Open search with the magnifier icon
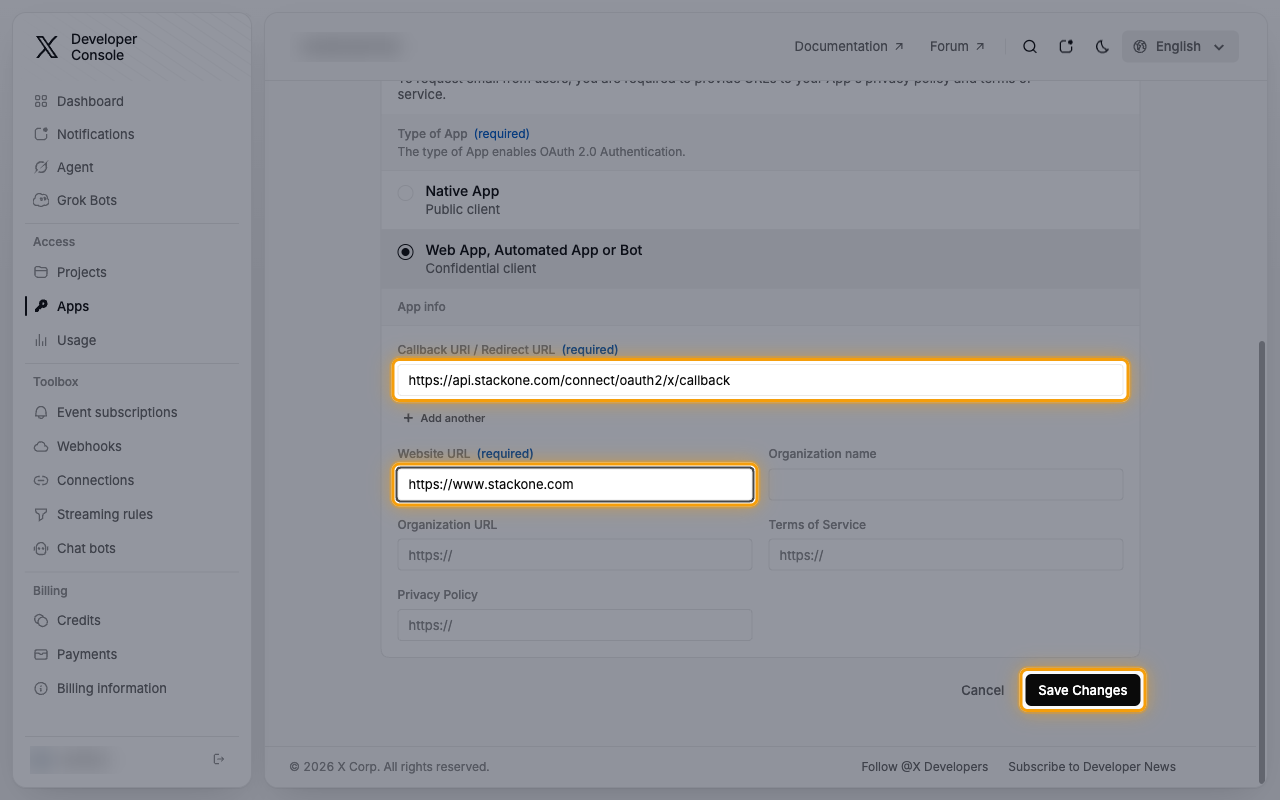Image resolution: width=1280 pixels, height=800 pixels. (1030, 46)
